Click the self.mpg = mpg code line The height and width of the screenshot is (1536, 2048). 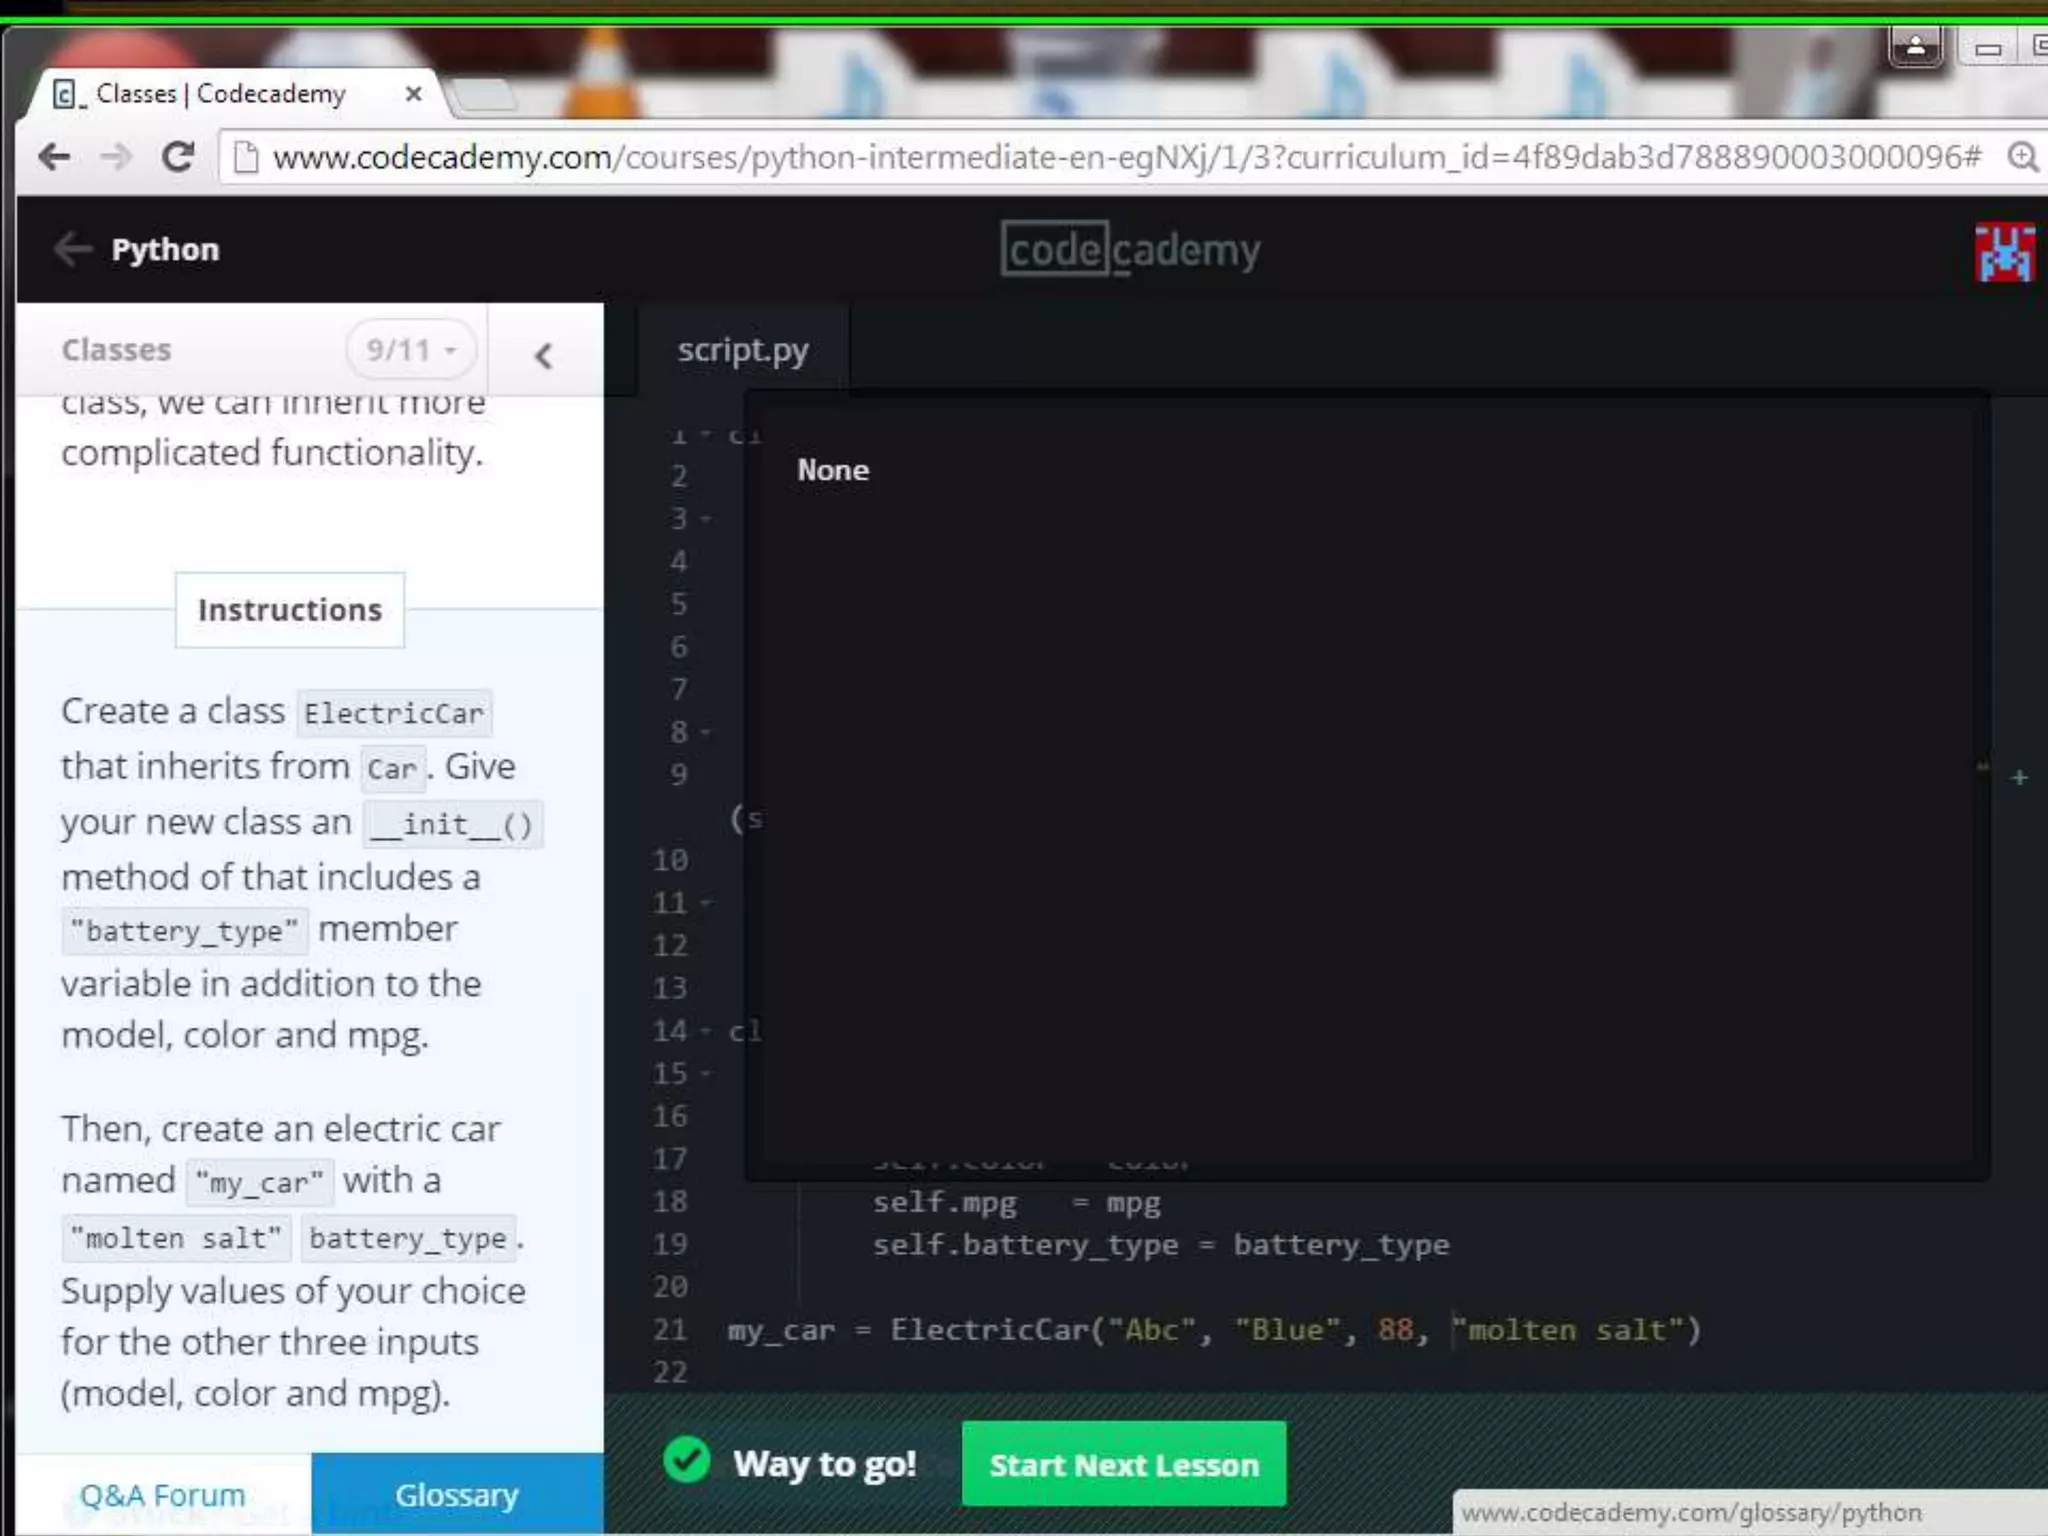1016,1202
